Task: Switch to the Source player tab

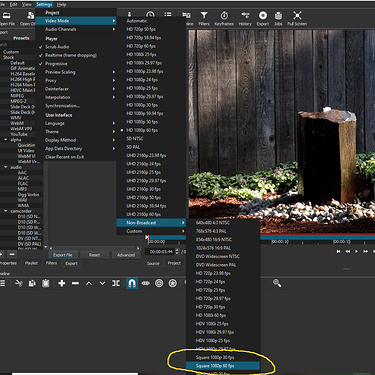Action: (x=153, y=263)
